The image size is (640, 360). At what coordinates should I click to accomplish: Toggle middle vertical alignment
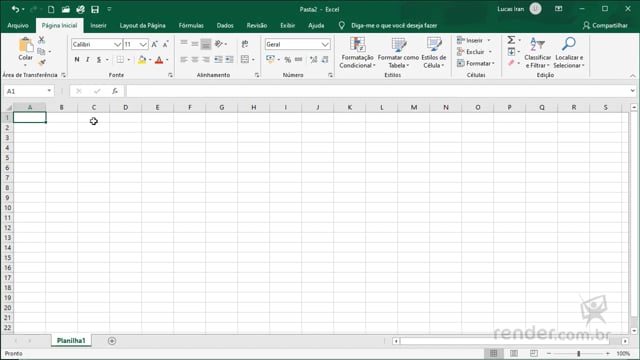tap(195, 43)
